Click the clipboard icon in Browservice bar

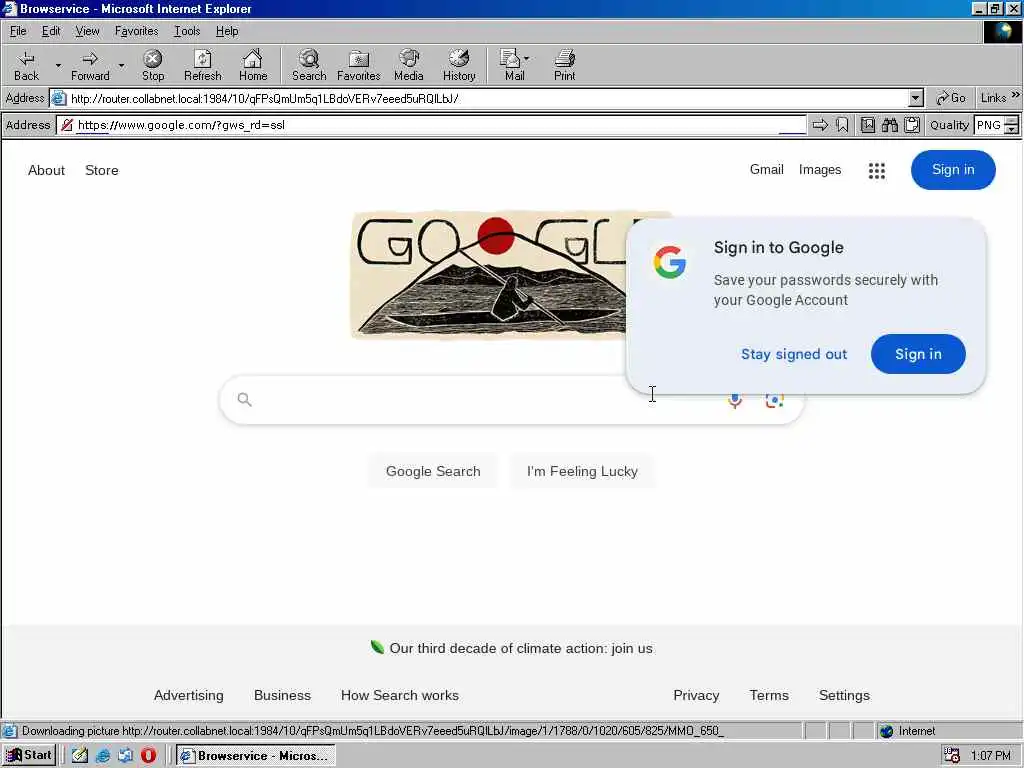click(912, 125)
